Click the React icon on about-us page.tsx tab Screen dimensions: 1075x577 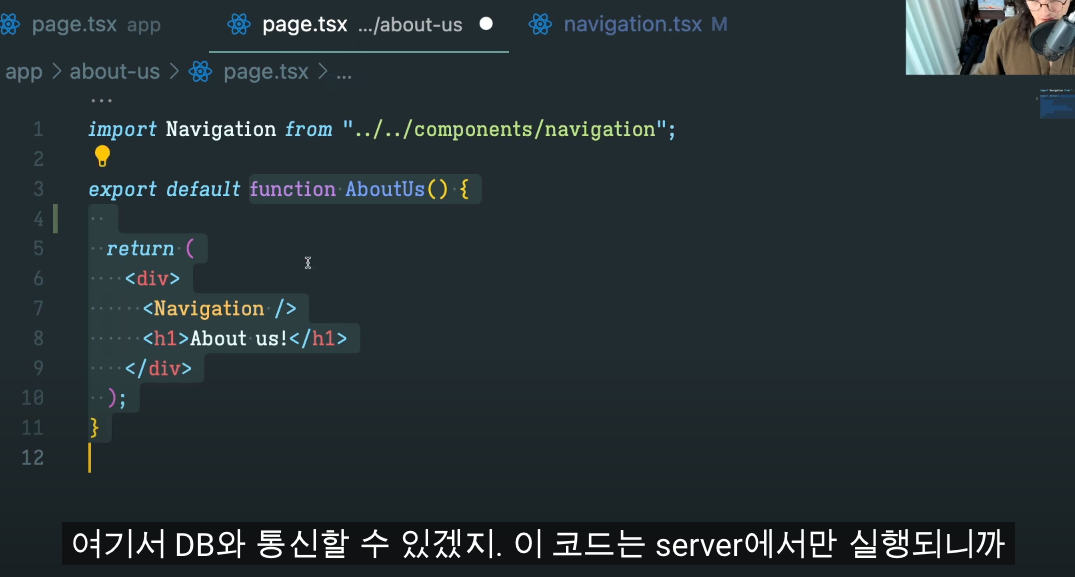pyautogui.click(x=239, y=25)
